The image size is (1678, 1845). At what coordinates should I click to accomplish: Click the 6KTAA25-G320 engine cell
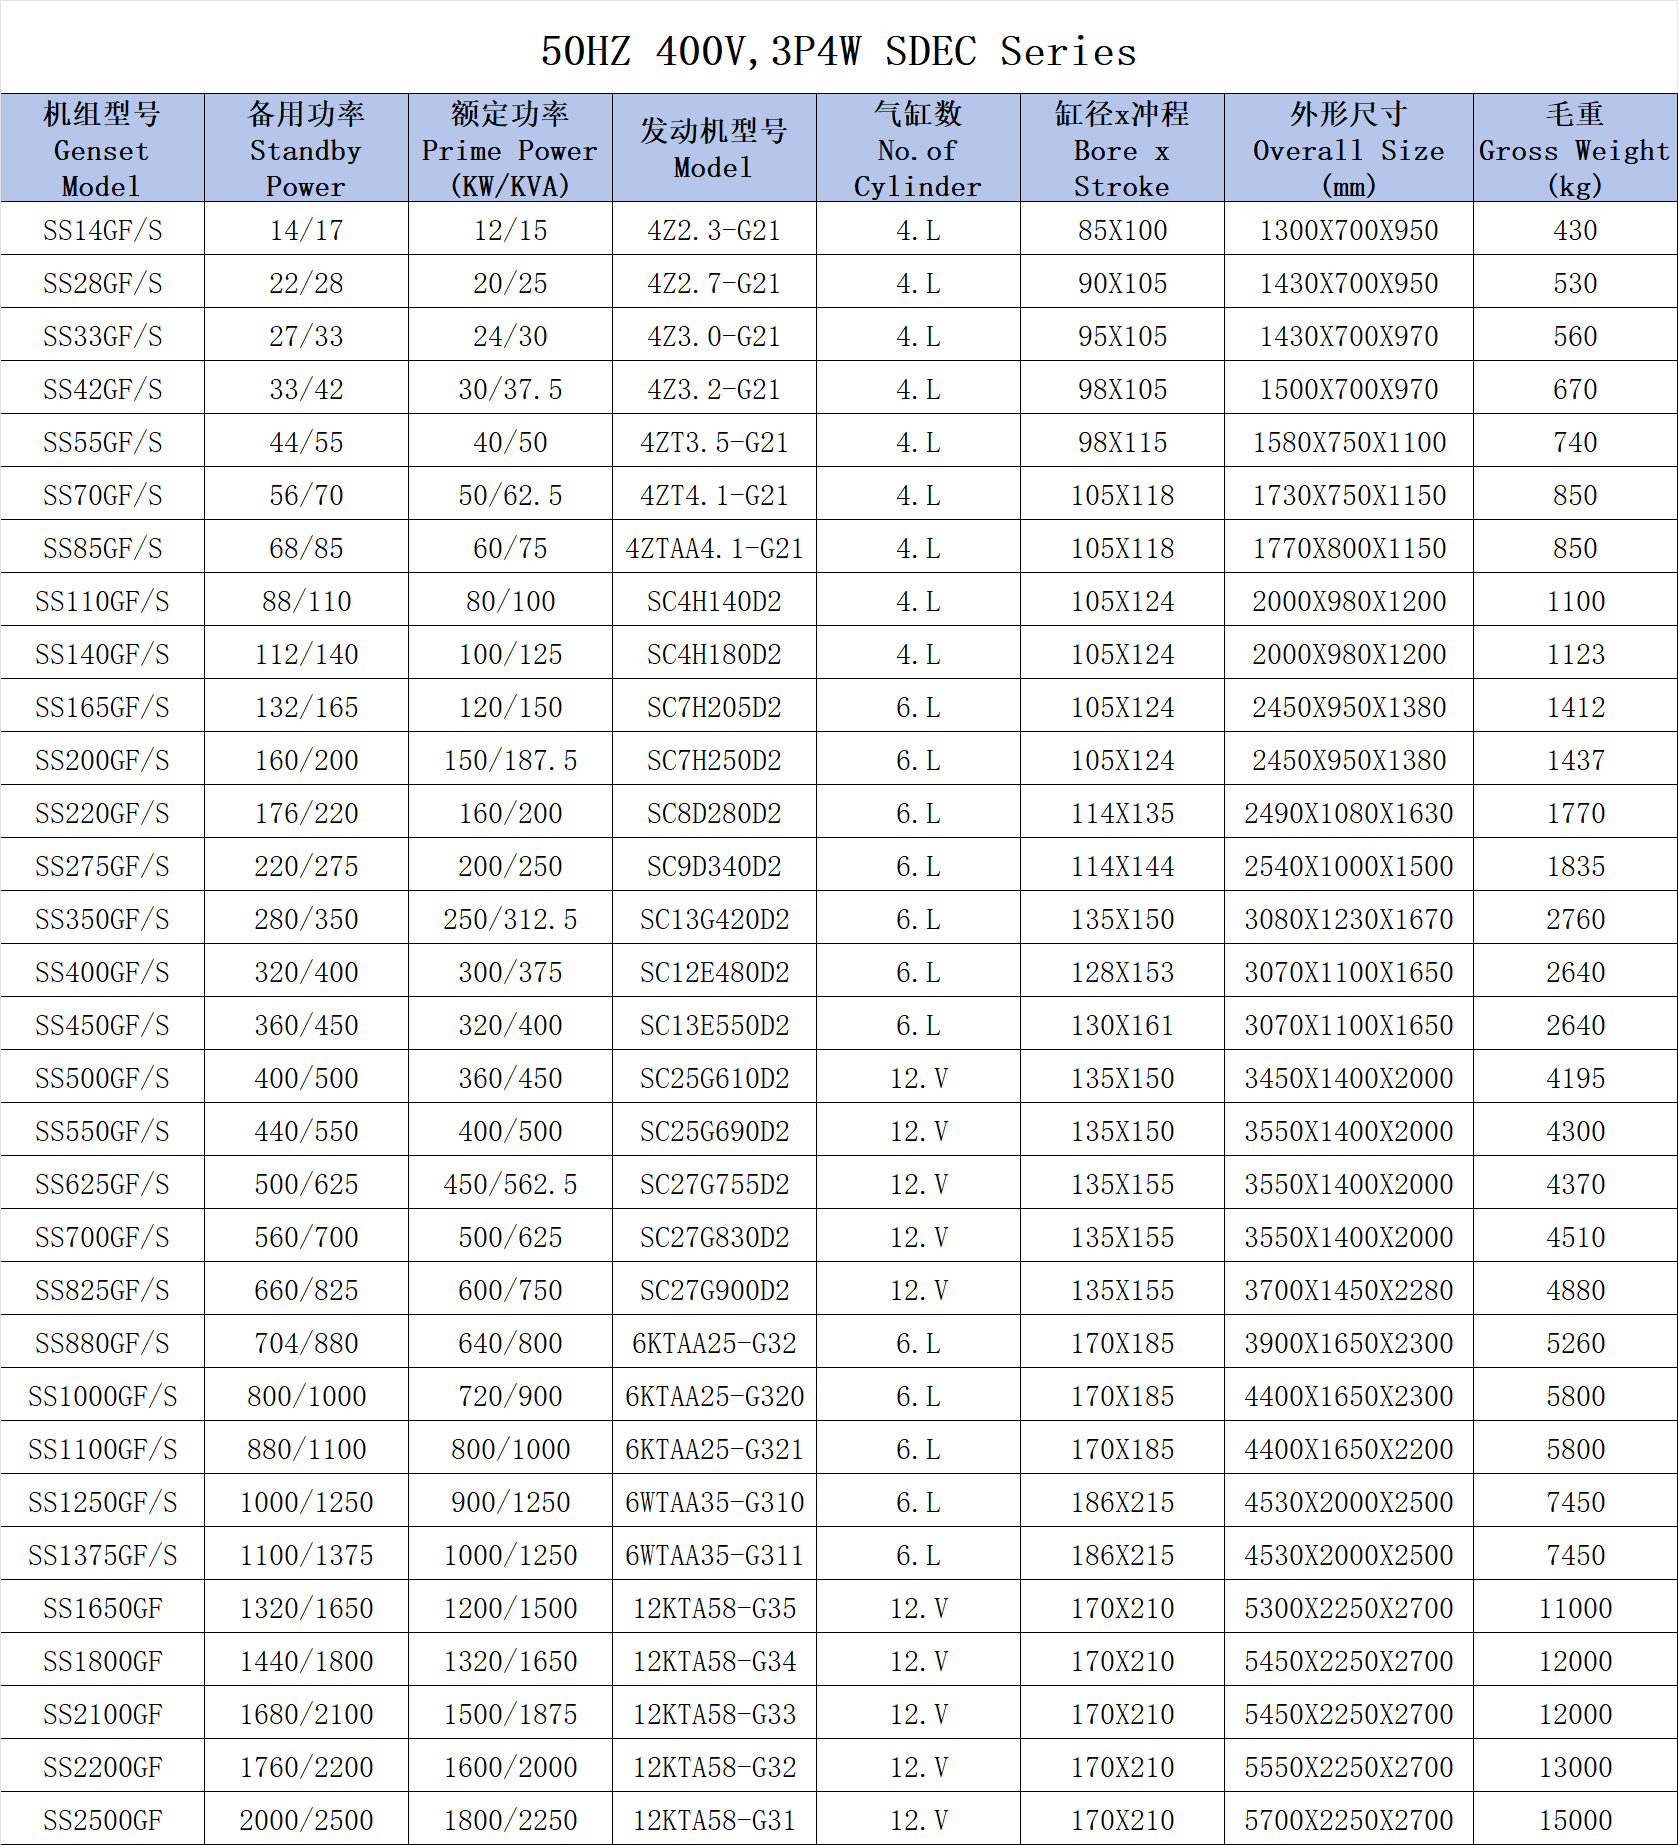pyautogui.click(x=714, y=1396)
